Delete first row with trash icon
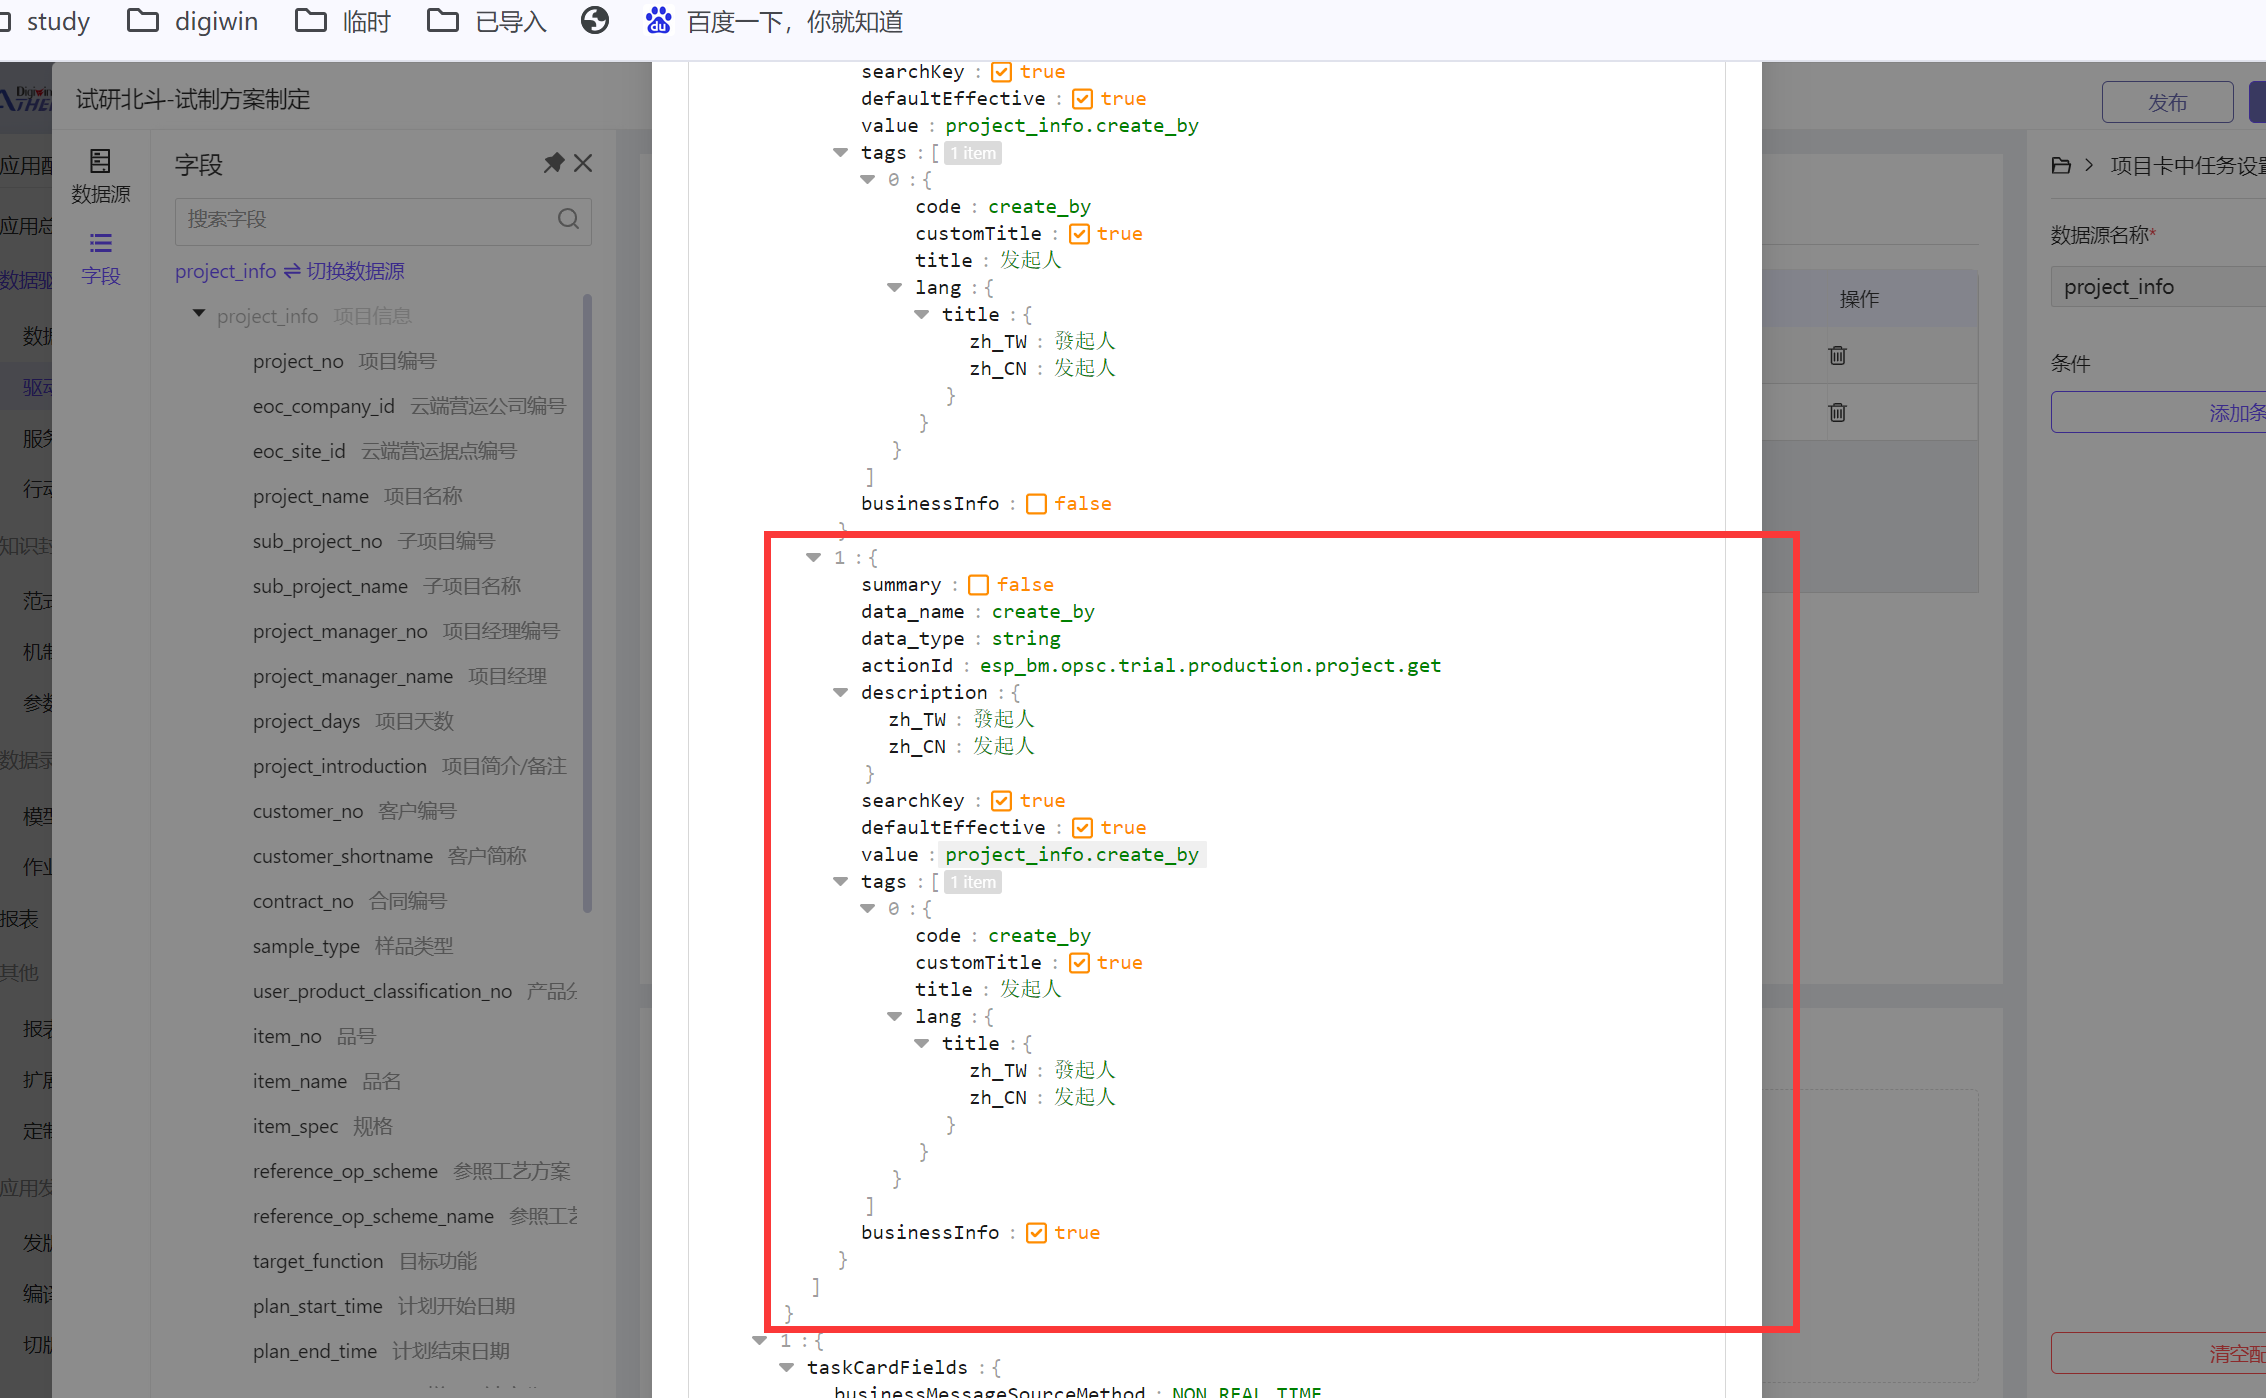The width and height of the screenshot is (2266, 1398). pos(1837,355)
